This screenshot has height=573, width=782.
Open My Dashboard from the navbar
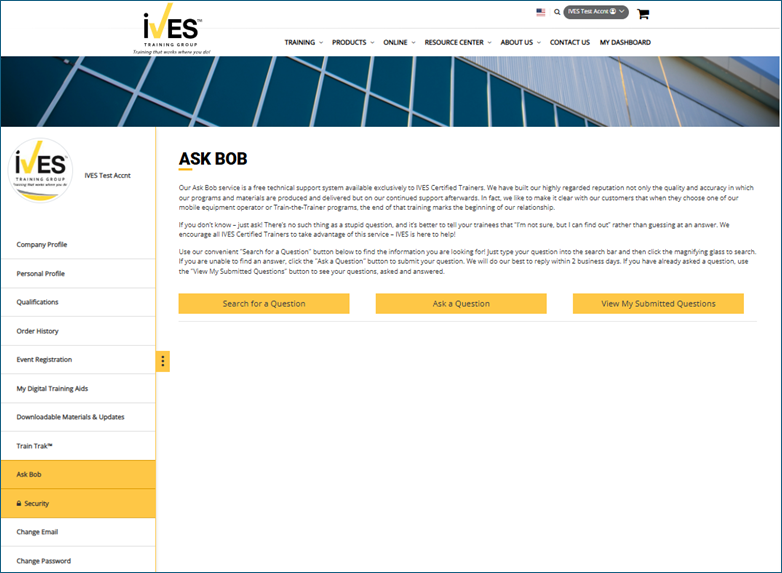625,43
